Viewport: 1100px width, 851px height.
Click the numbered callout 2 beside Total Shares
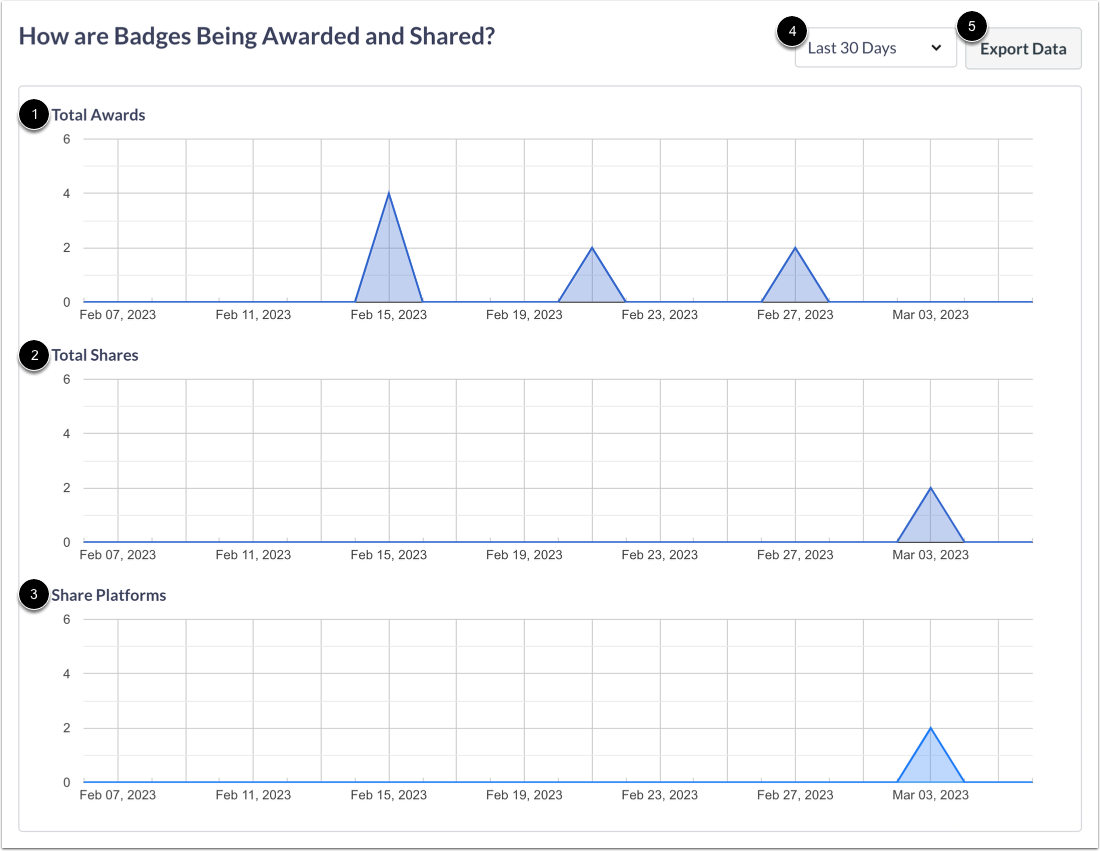click(32, 355)
